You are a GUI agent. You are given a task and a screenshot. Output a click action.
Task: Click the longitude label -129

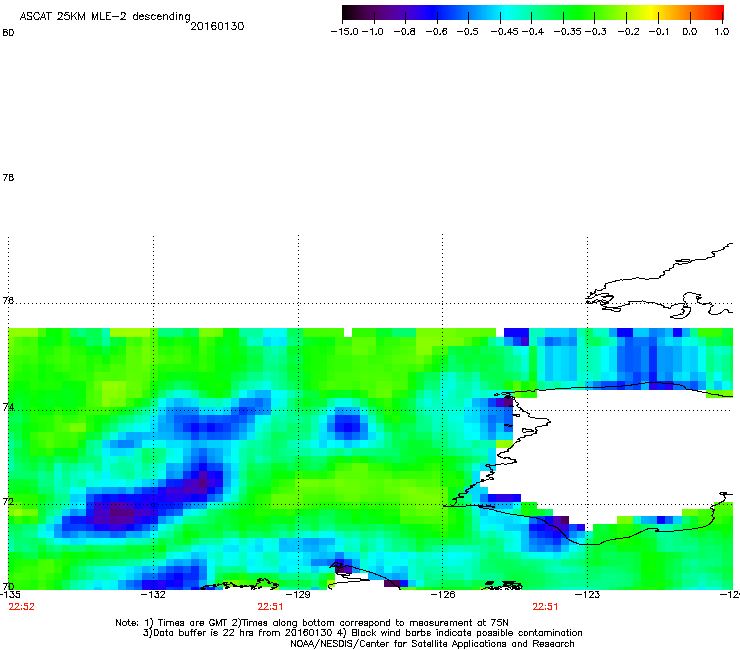298,595
